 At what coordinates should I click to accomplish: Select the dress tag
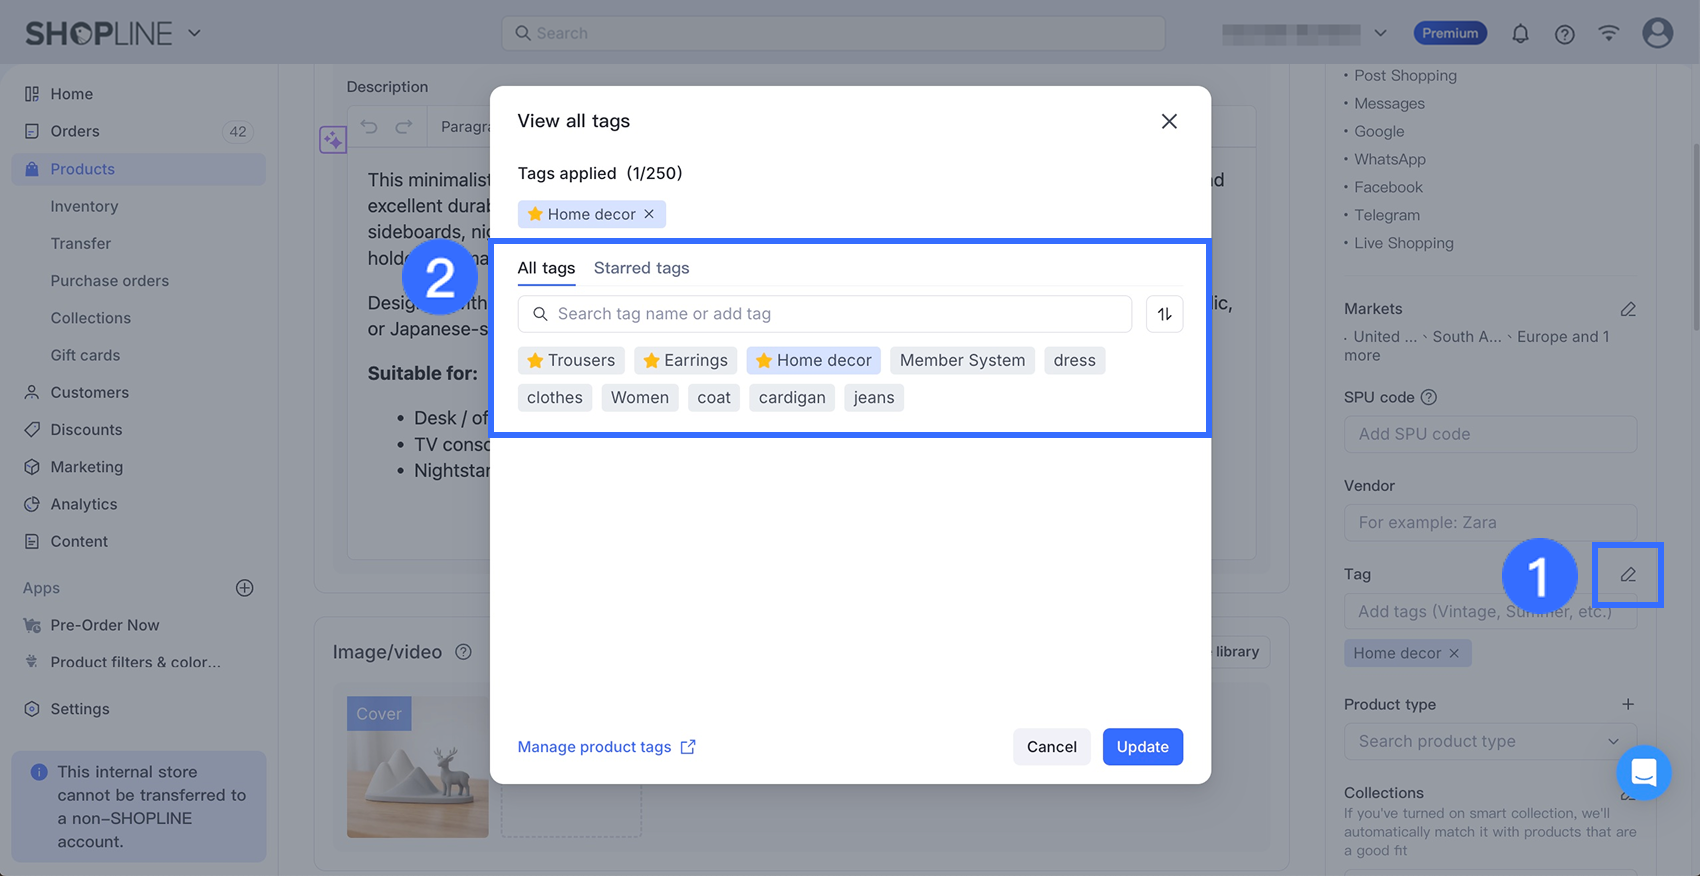pos(1074,360)
